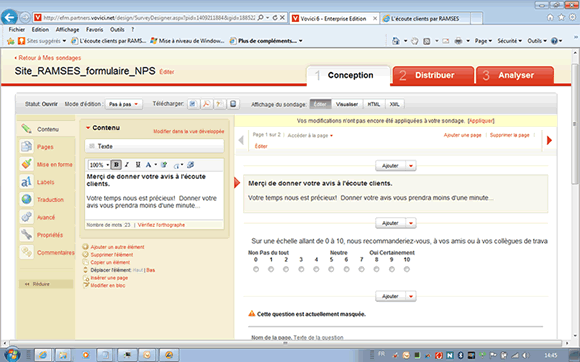Select the Labels sidebar icon
580x362 pixels.
pyautogui.click(x=26, y=182)
